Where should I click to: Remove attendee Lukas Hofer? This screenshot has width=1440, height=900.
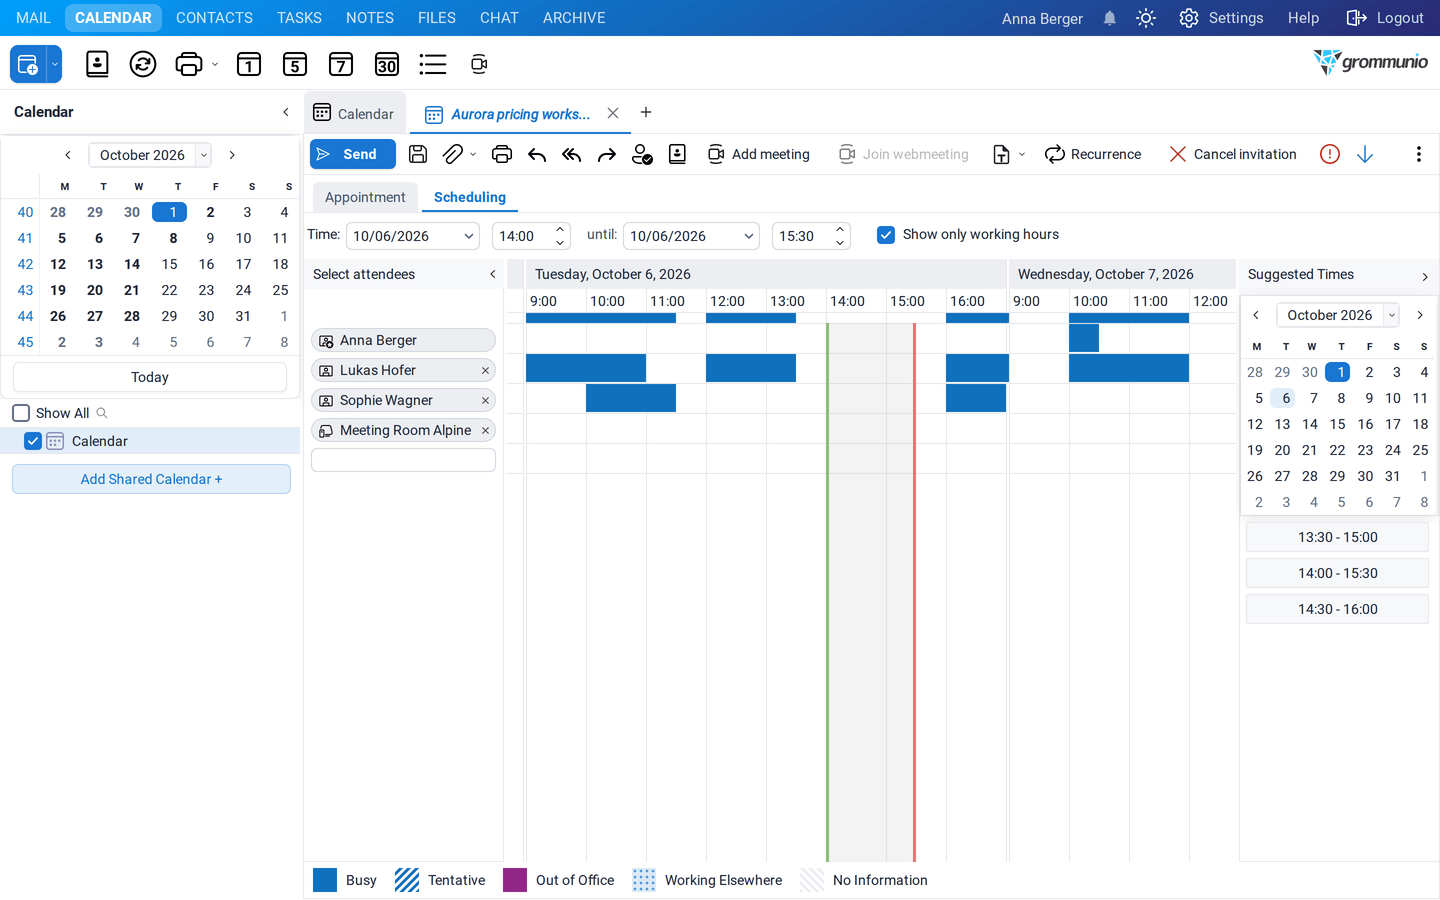point(485,371)
